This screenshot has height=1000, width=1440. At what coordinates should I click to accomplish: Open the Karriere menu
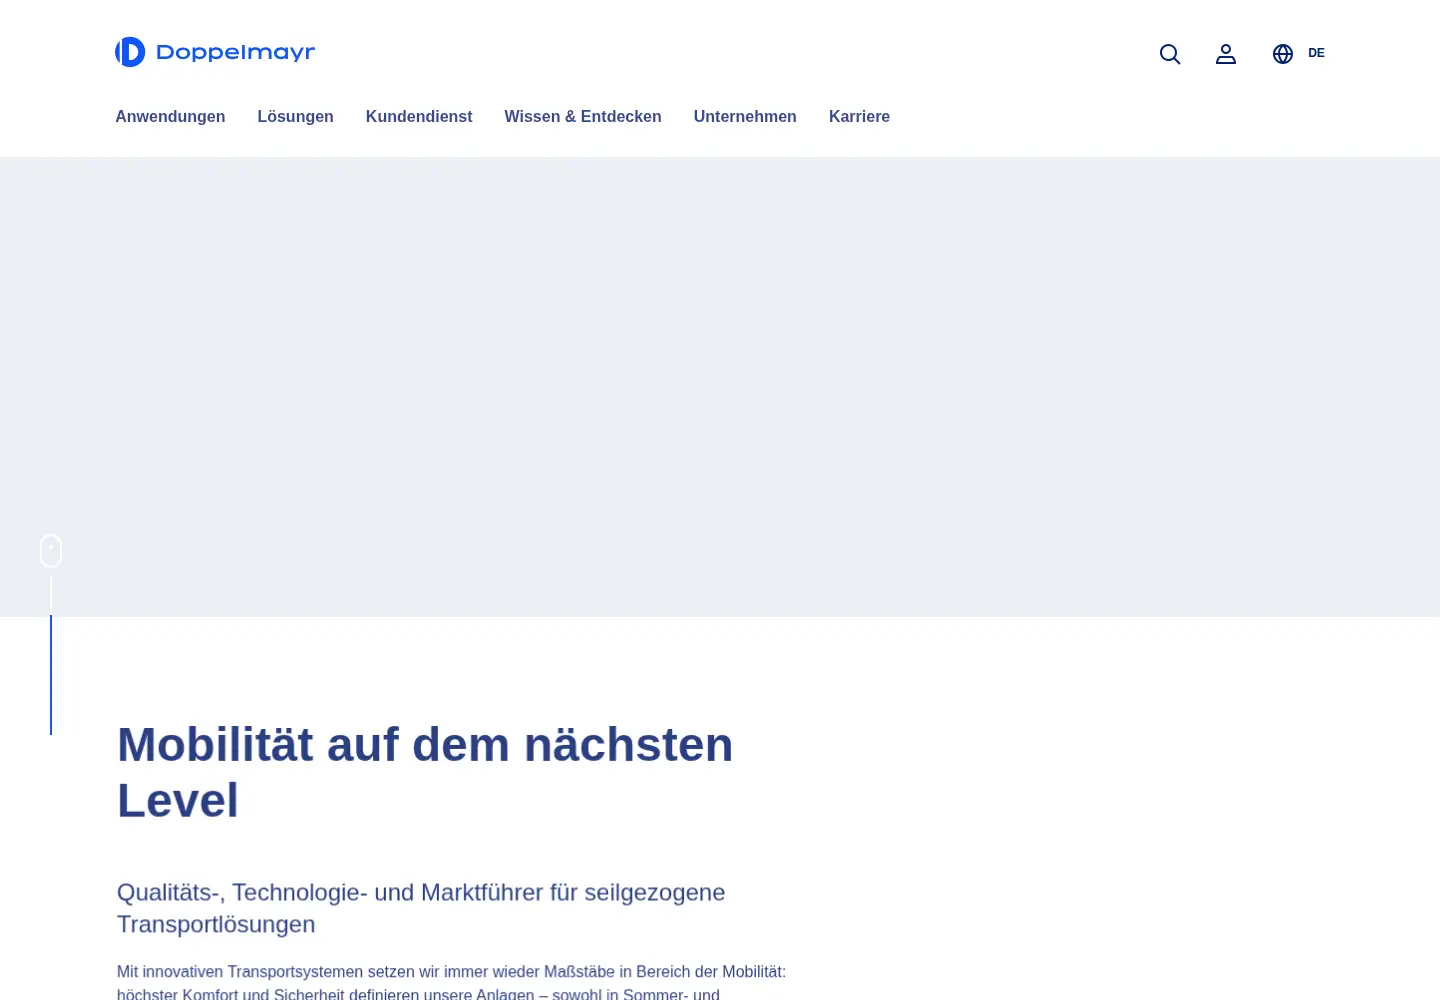point(859,116)
